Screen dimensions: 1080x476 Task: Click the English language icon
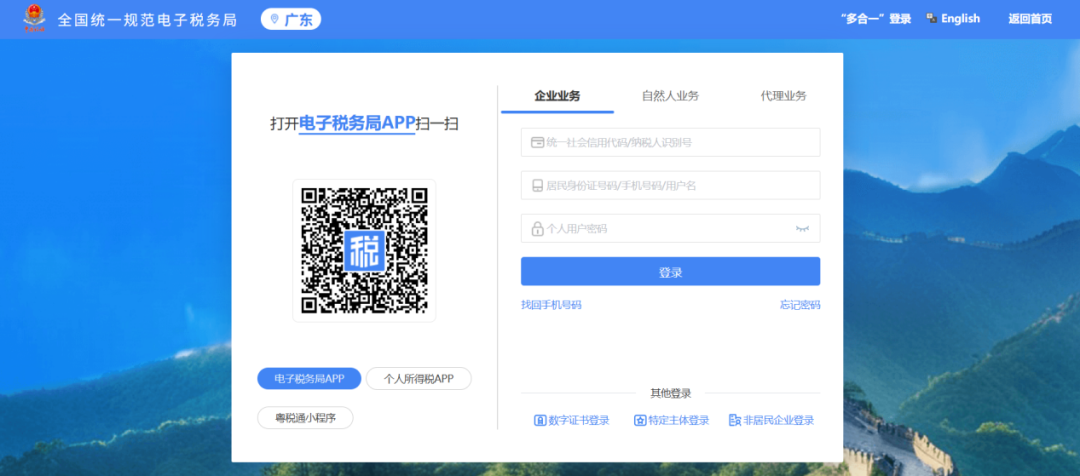(x=932, y=18)
